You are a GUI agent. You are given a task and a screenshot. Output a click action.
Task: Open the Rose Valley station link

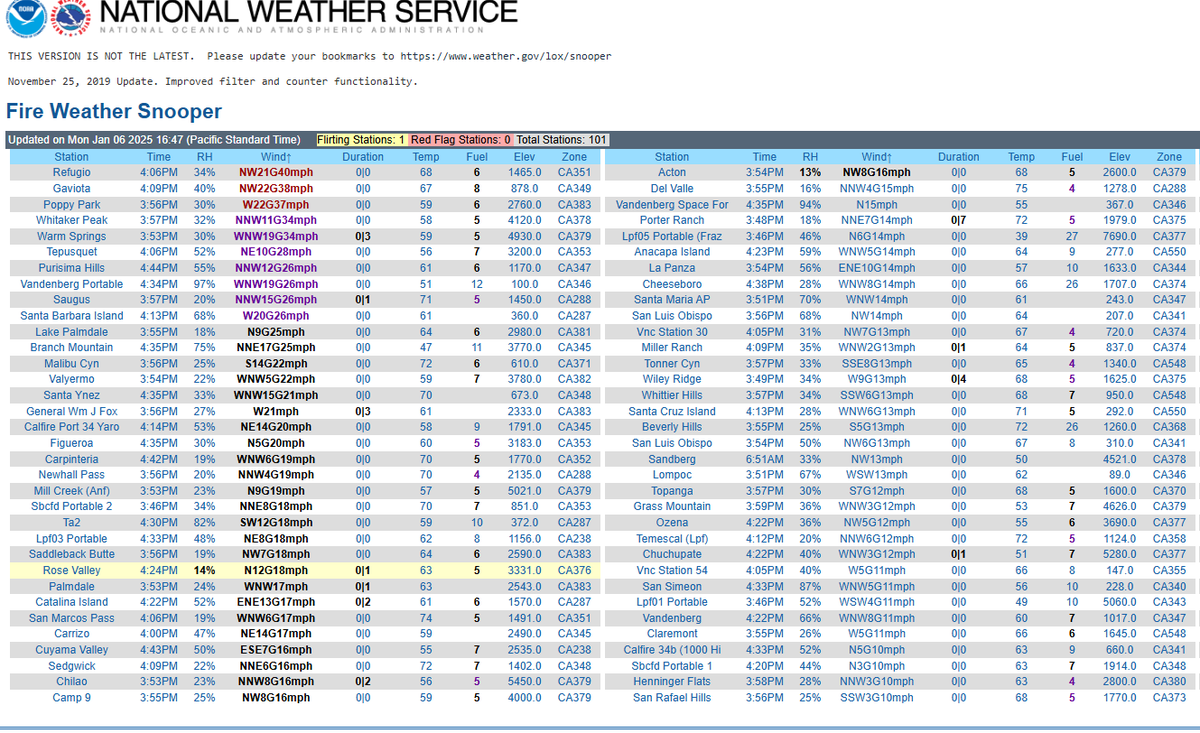(x=72, y=570)
